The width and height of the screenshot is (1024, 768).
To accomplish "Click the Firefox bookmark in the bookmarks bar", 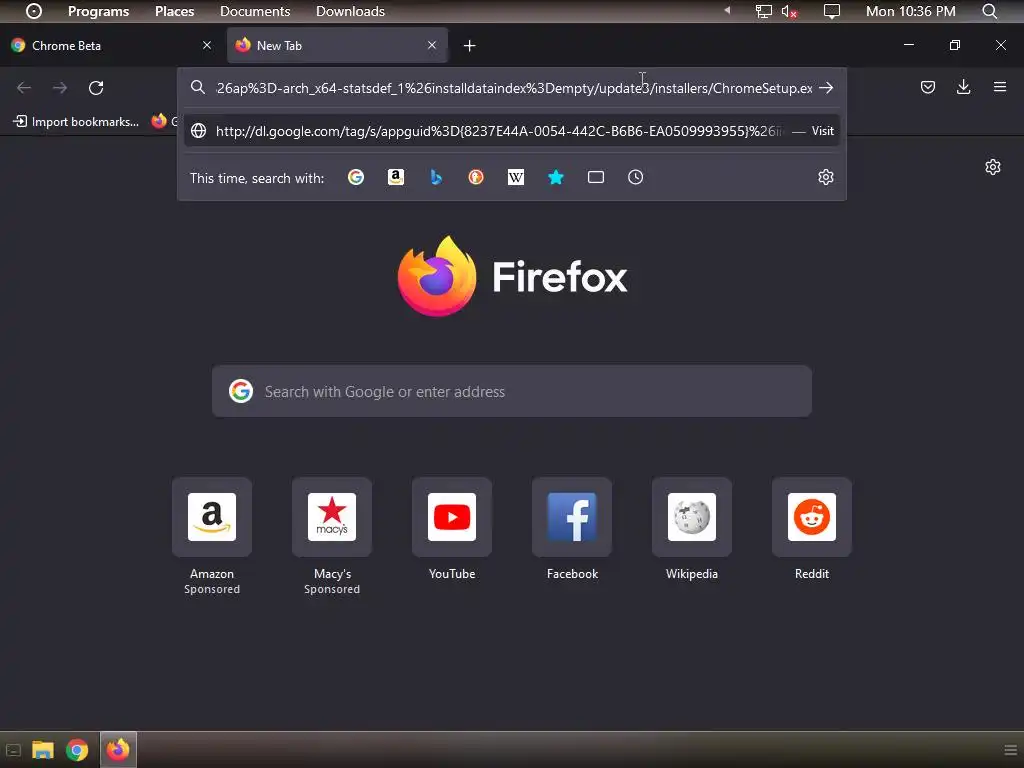I will [x=163, y=121].
